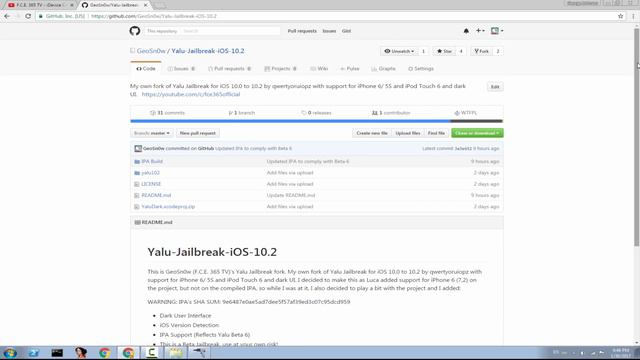Open the file icon beside LICENSE
The width and height of the screenshot is (640, 360).
tap(137, 184)
